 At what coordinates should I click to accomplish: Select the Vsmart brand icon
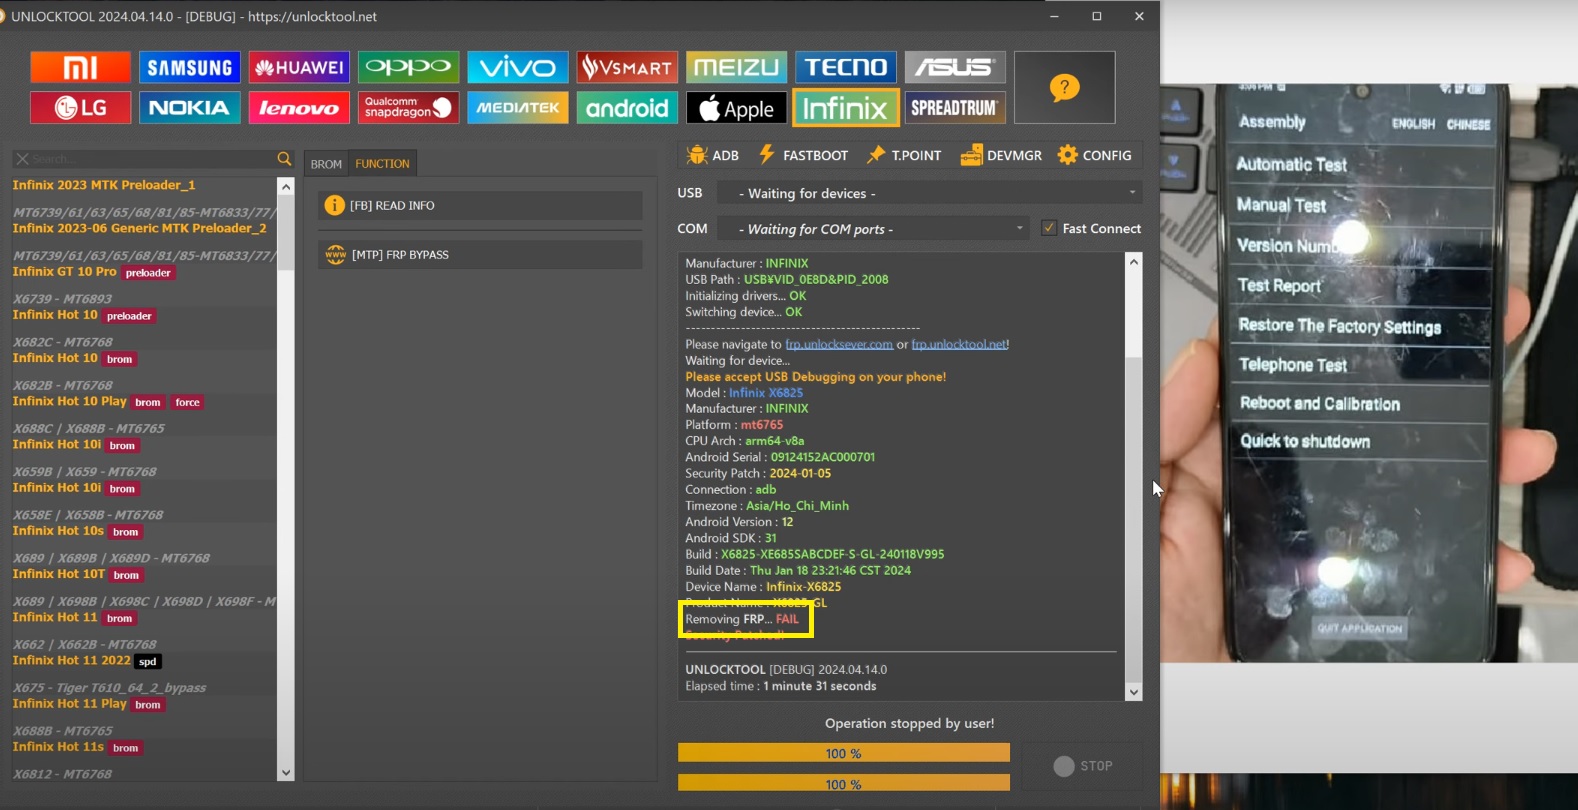pyautogui.click(x=627, y=67)
